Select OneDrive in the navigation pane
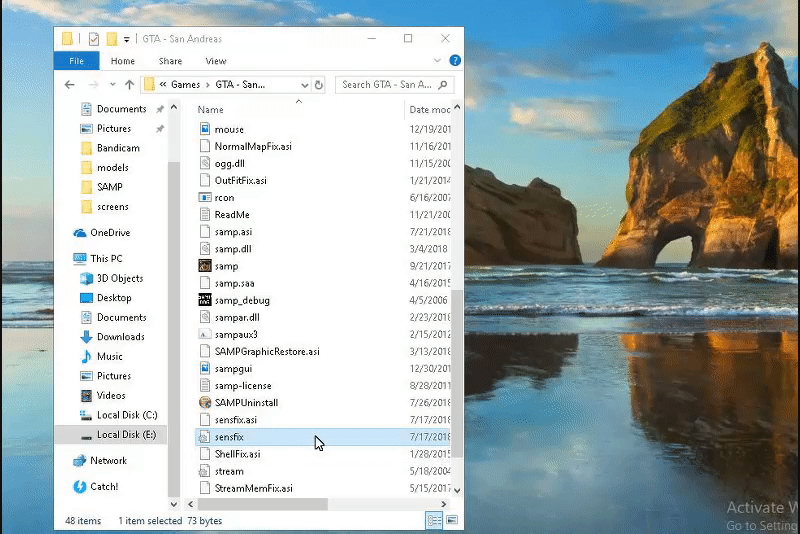This screenshot has height=534, width=800. (110, 233)
